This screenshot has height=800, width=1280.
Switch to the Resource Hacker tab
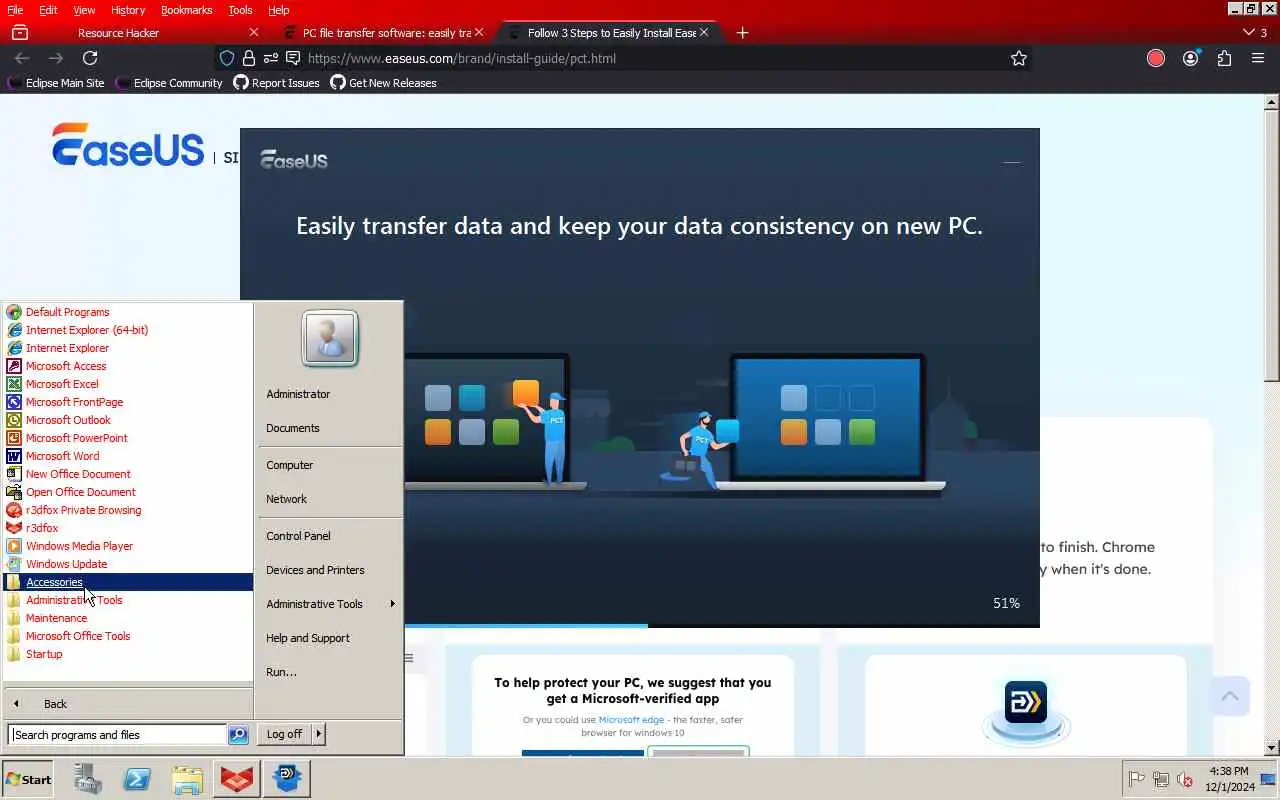(x=118, y=33)
